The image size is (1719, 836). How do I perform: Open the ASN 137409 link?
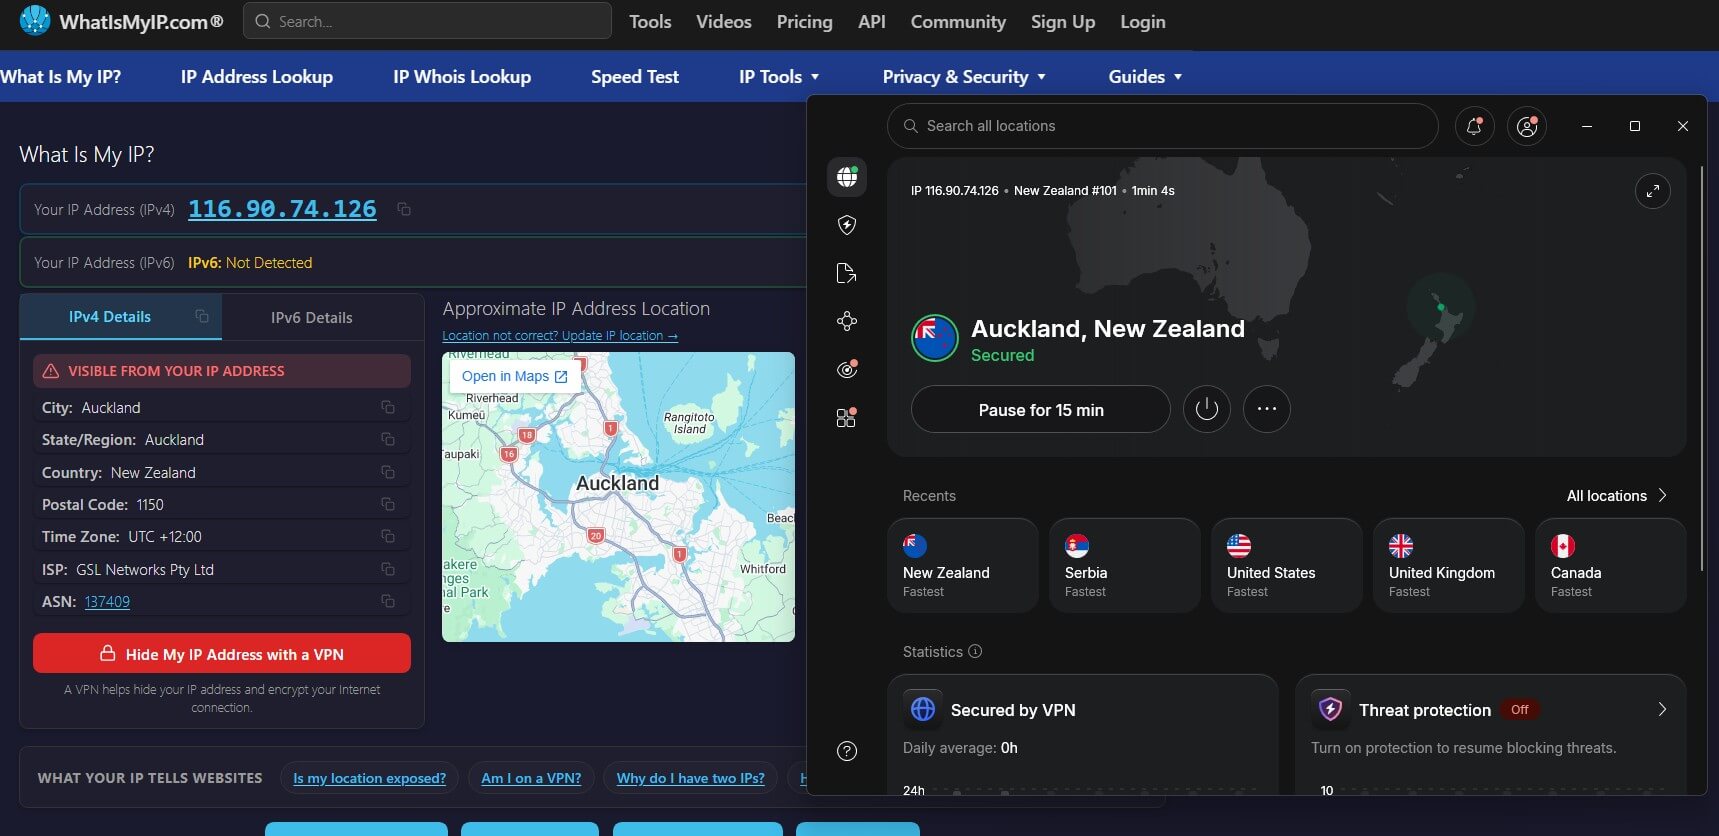coord(107,602)
